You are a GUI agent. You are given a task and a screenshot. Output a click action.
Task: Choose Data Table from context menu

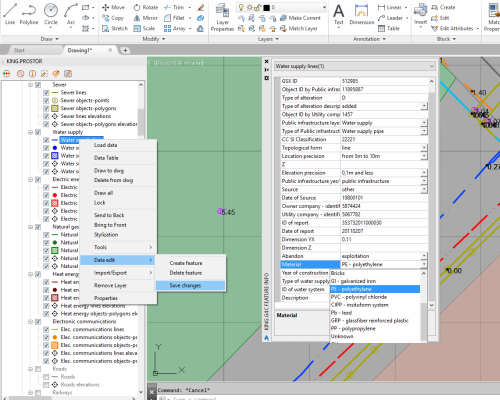106,158
